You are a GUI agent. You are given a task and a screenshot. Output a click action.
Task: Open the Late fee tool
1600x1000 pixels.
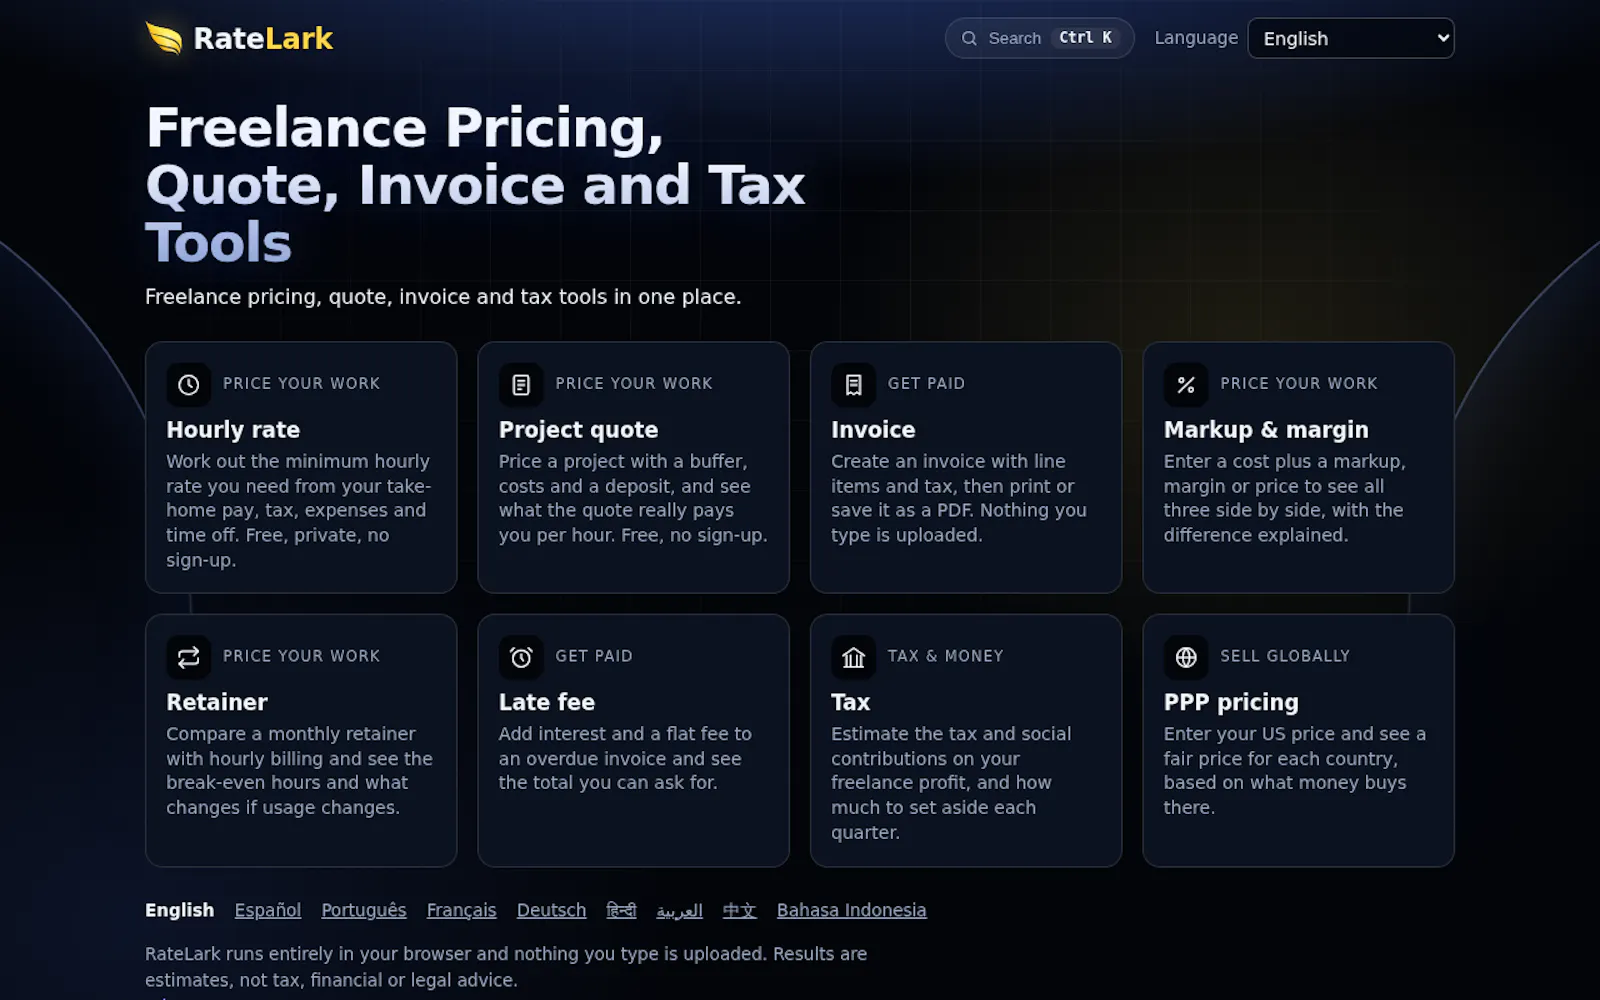(x=633, y=740)
